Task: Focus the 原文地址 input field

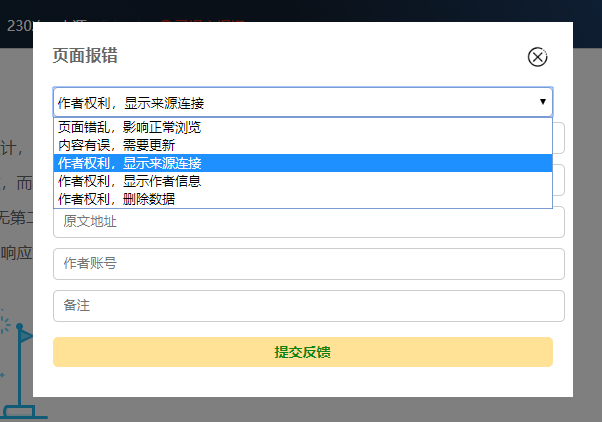Action: 308,222
